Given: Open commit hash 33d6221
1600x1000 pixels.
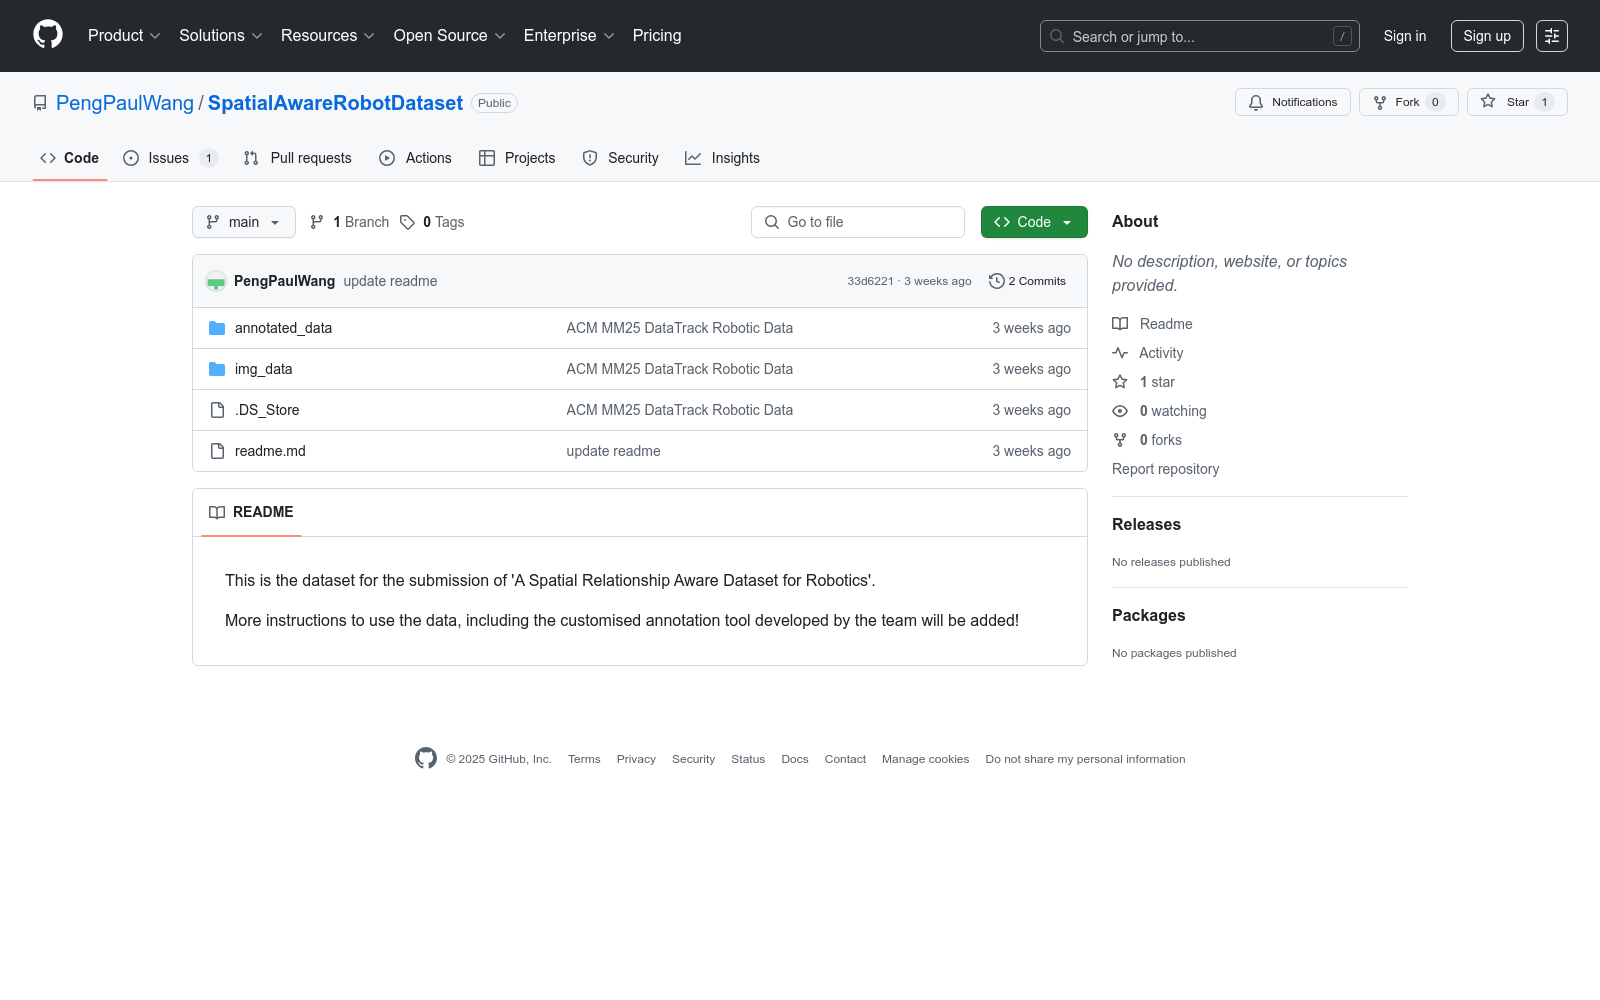Looking at the screenshot, I should tap(870, 281).
